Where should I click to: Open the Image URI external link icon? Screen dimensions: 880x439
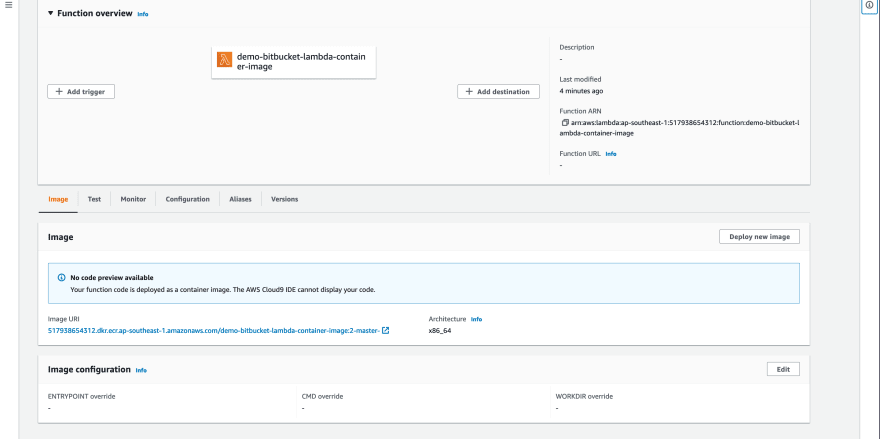pos(386,331)
